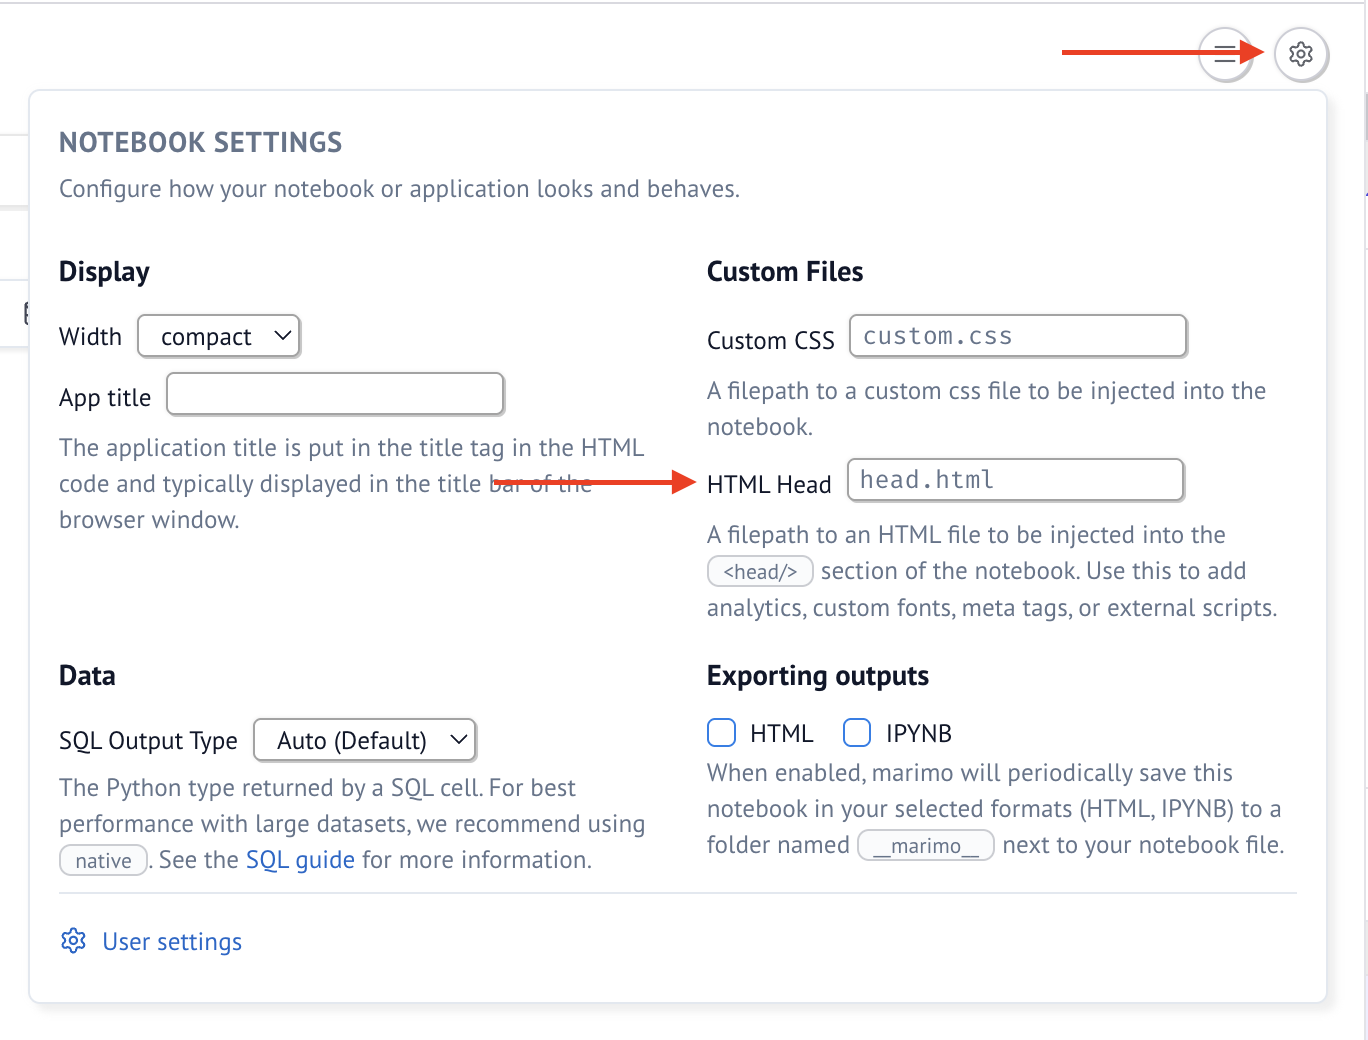This screenshot has width=1368, height=1040.
Task: Open the SQL Output Type dropdown
Action: [x=365, y=740]
